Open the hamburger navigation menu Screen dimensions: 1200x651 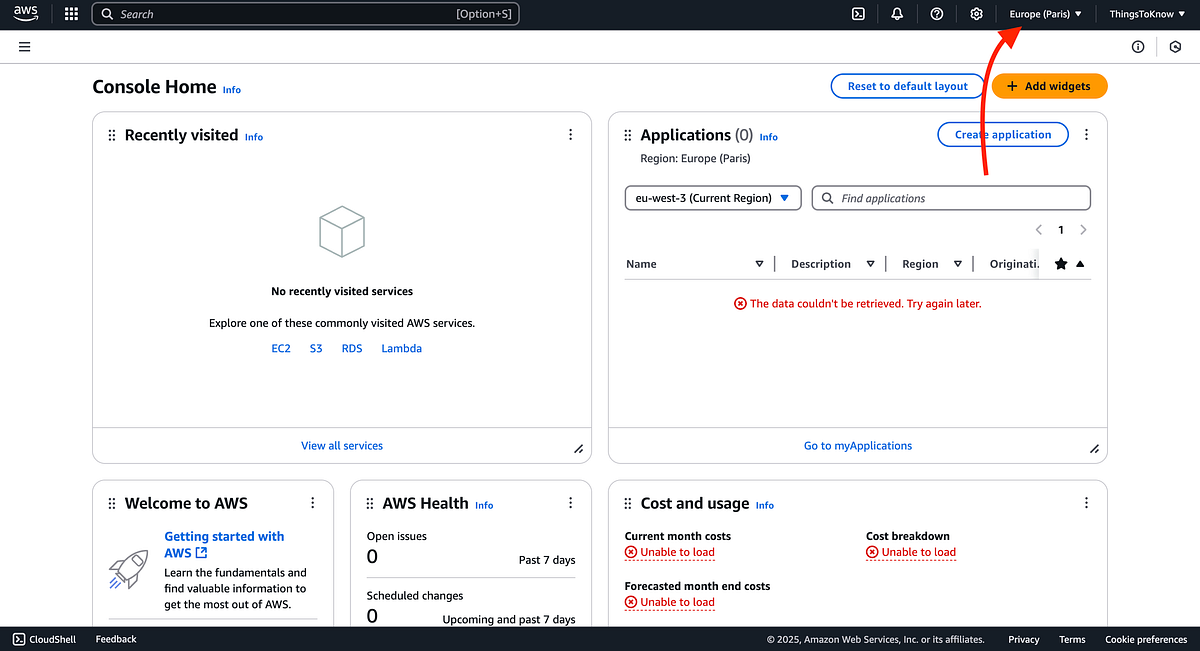(x=24, y=46)
